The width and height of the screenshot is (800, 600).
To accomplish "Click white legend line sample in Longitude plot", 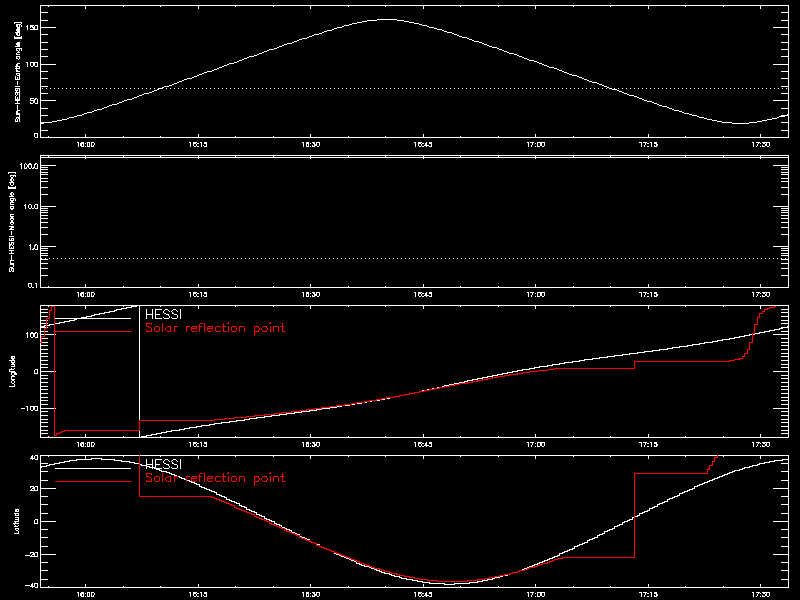I will click(x=93, y=318).
